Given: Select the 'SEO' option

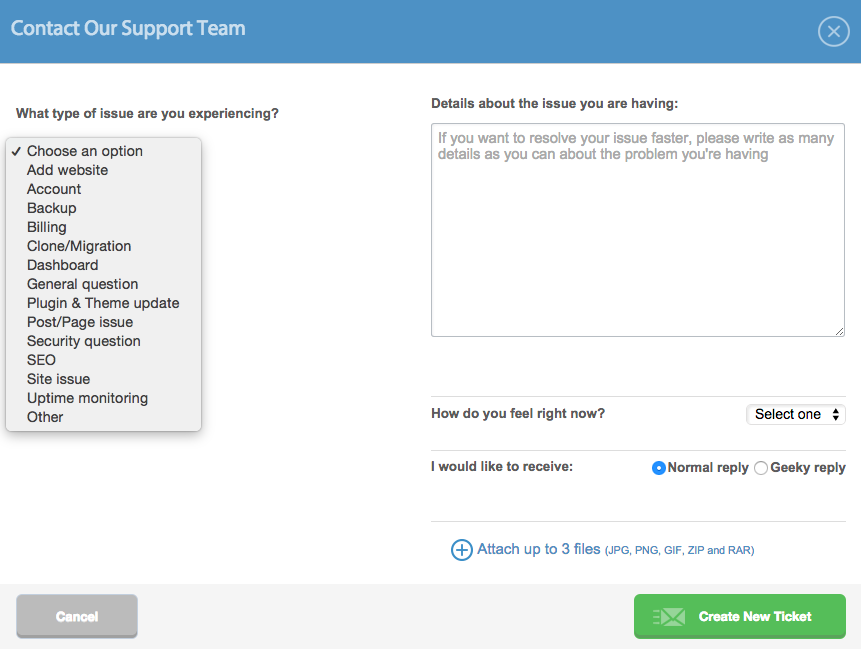Looking at the screenshot, I should (x=41, y=360).
